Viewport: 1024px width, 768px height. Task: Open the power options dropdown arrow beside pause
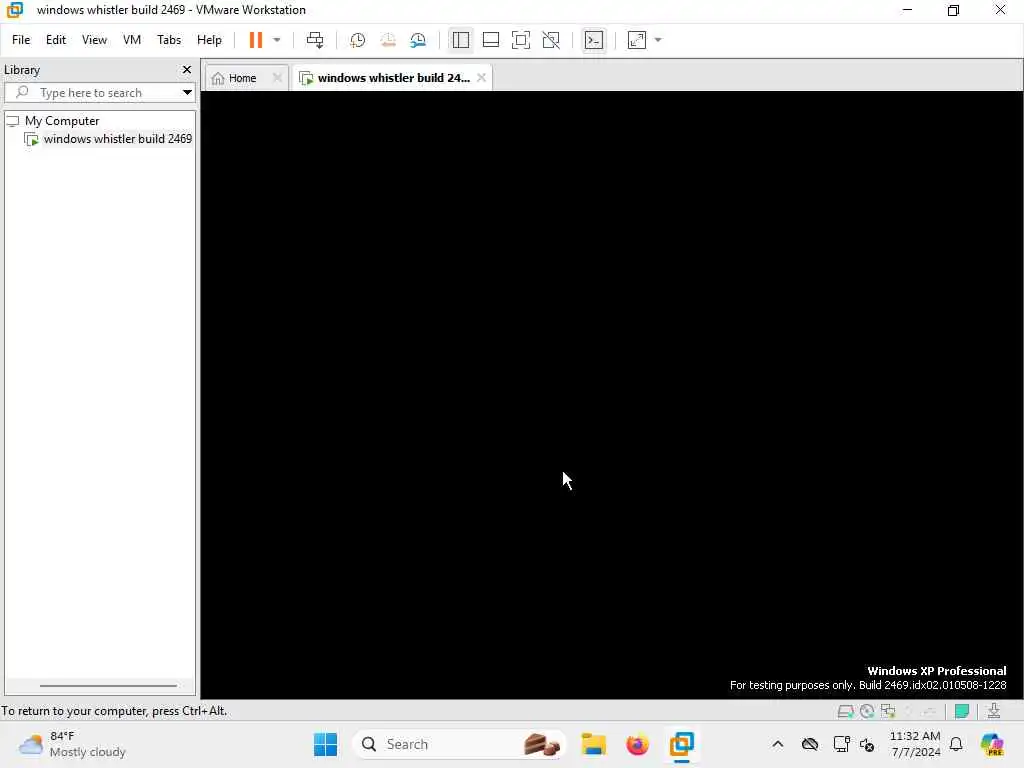[277, 40]
